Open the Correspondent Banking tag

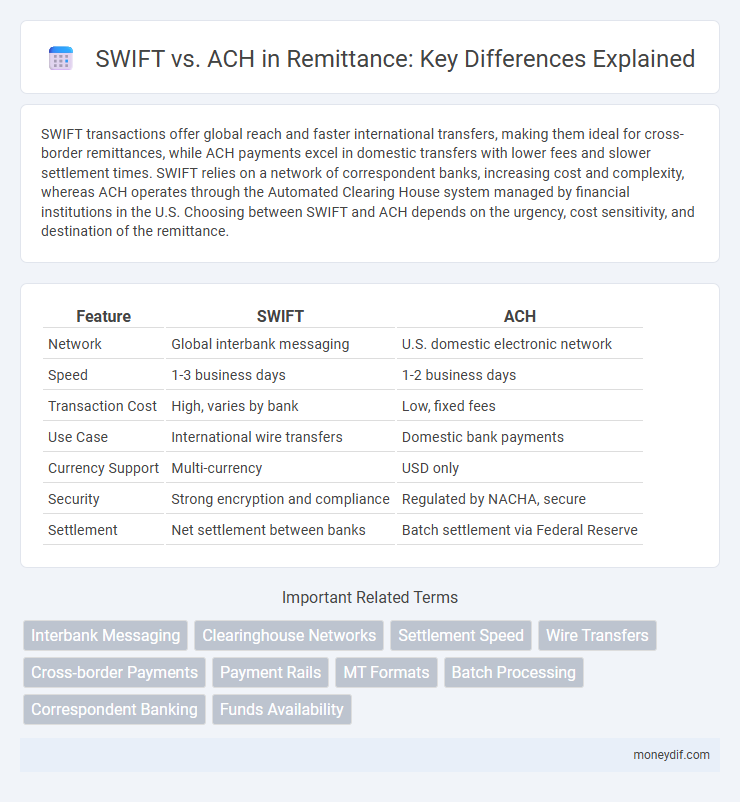click(x=114, y=709)
